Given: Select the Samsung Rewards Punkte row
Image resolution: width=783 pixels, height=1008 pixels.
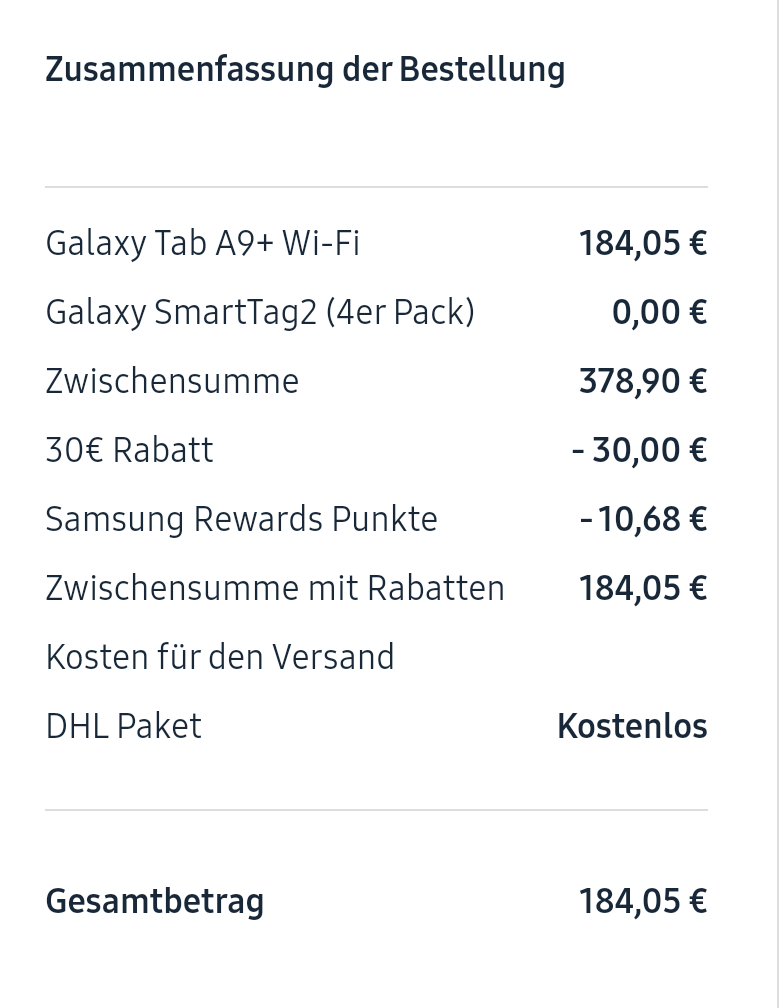Looking at the screenshot, I should [x=241, y=519].
